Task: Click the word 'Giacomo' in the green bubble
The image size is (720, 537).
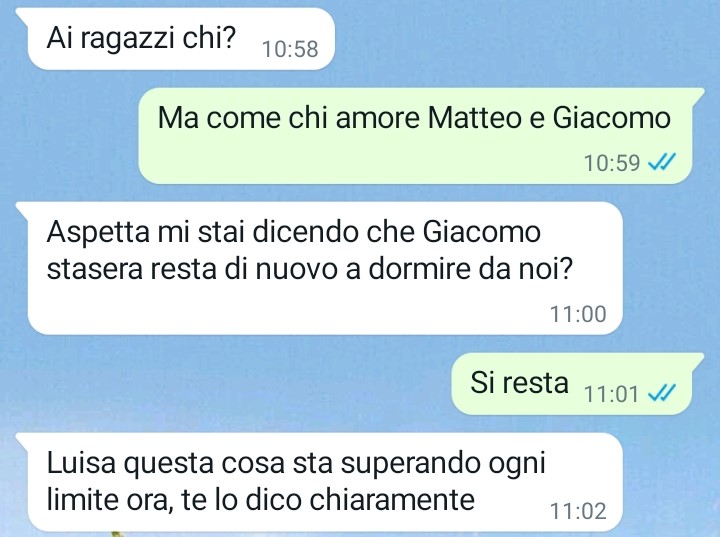Action: coord(612,118)
